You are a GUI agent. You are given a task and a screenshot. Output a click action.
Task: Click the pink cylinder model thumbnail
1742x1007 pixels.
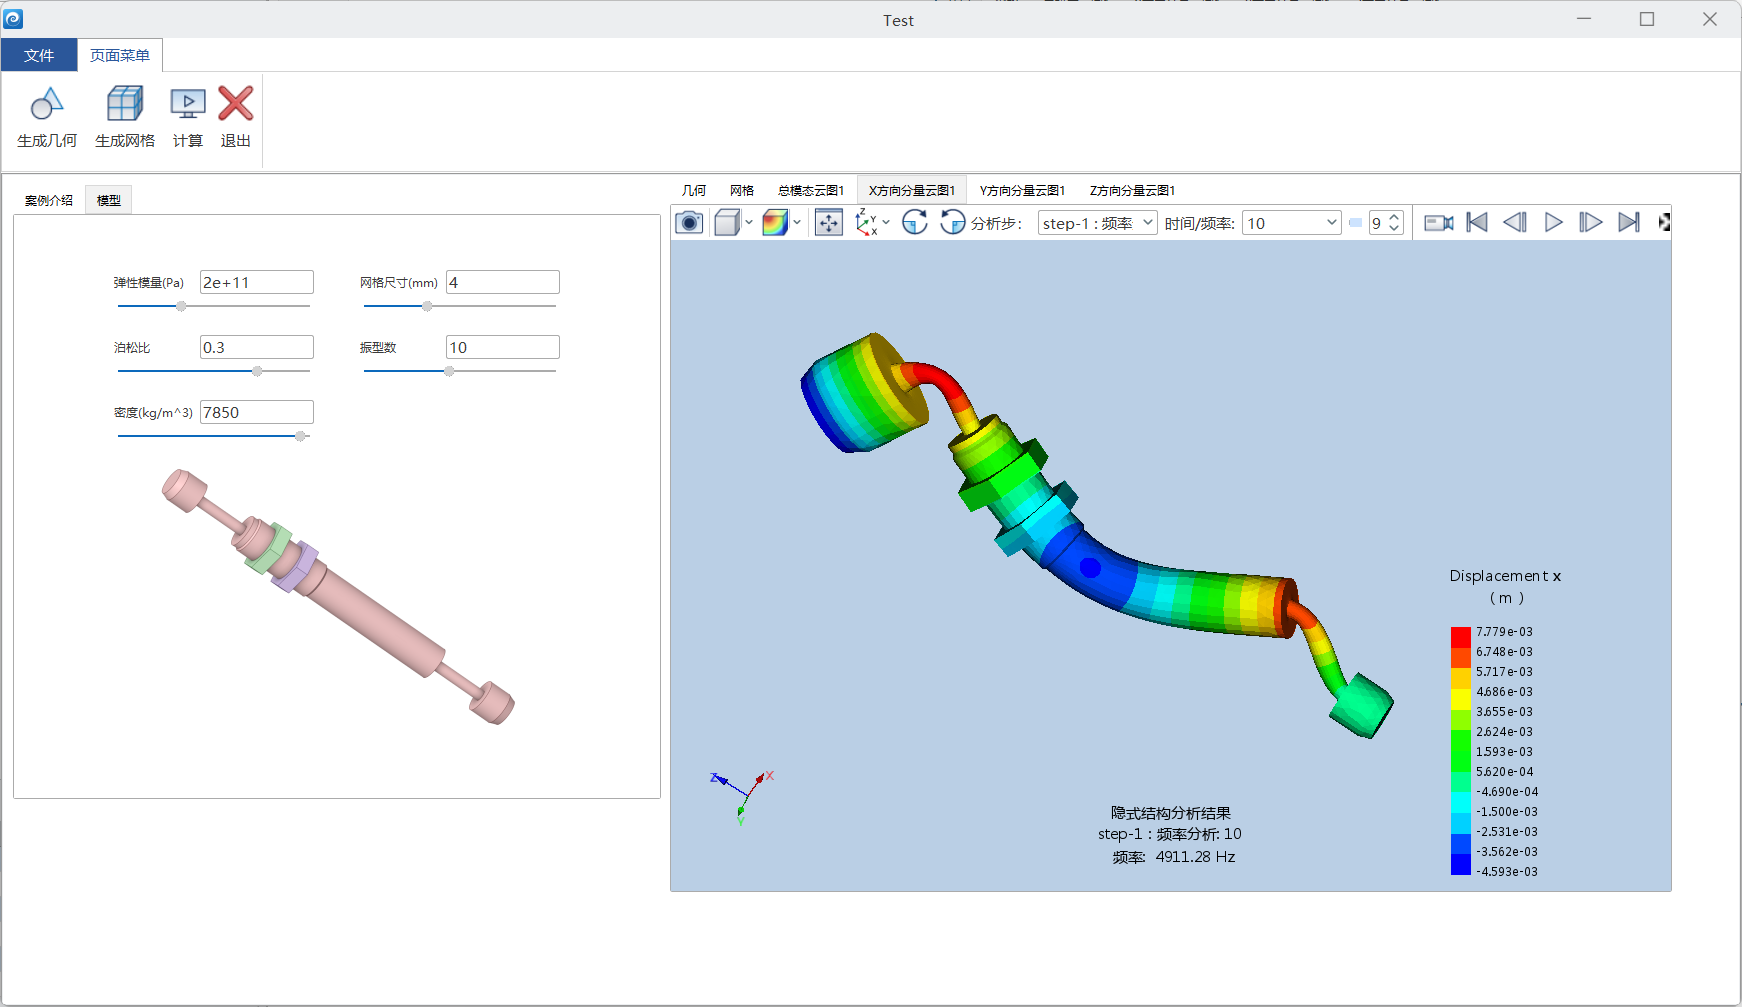[x=338, y=596]
